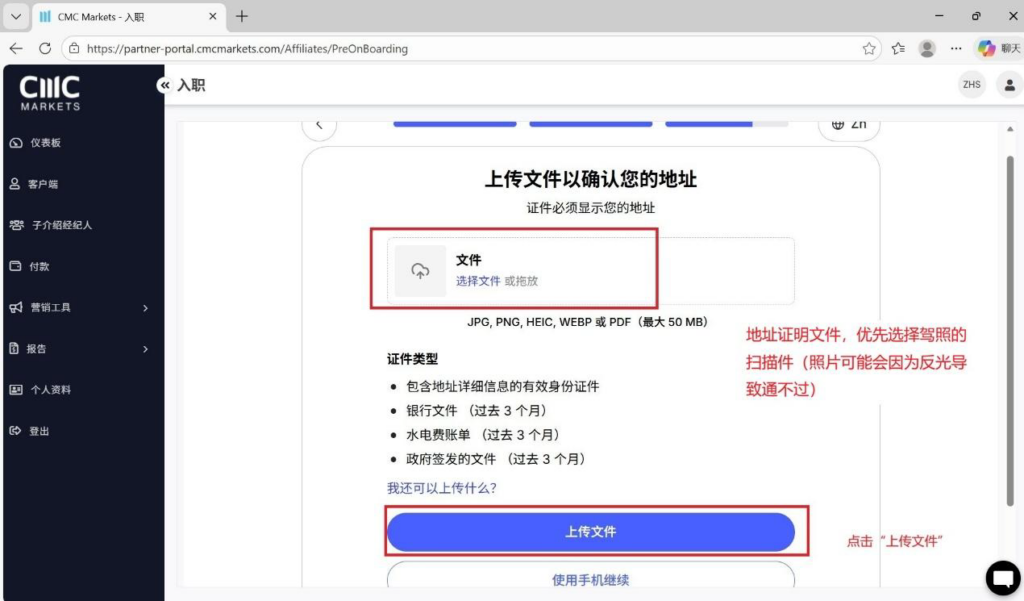Collapse the sidebar with double-chevron icon
The image size is (1024, 601).
point(165,85)
